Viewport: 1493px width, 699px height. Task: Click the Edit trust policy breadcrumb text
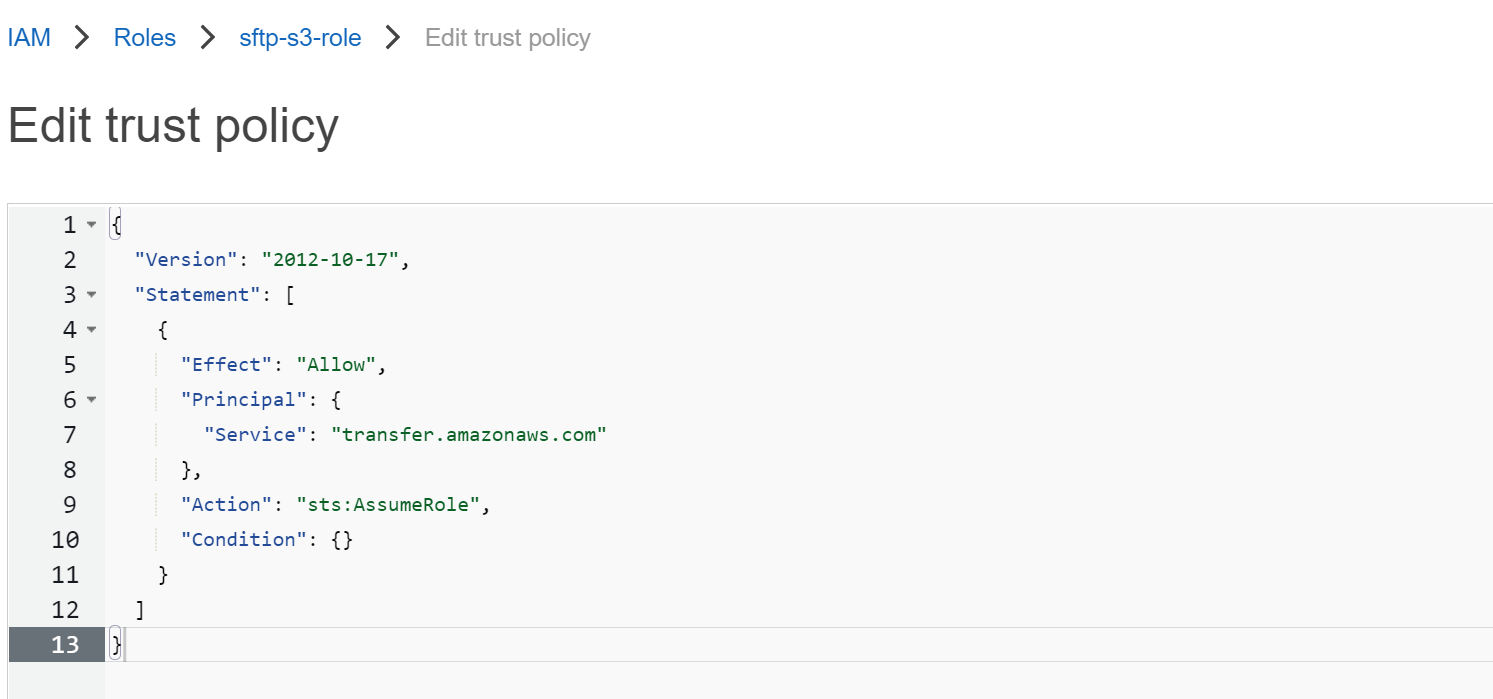(x=508, y=38)
